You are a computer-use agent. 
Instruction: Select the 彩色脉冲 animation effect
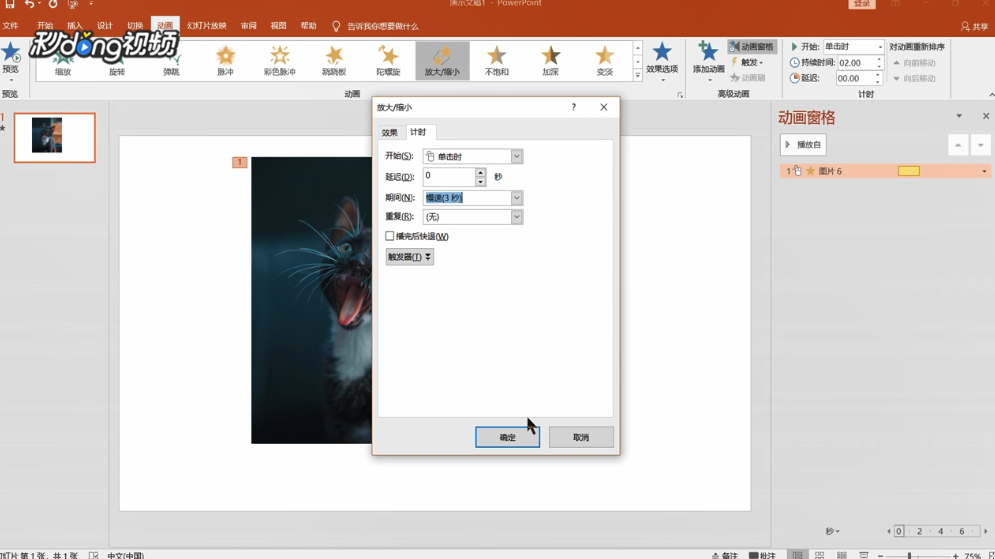(279, 61)
